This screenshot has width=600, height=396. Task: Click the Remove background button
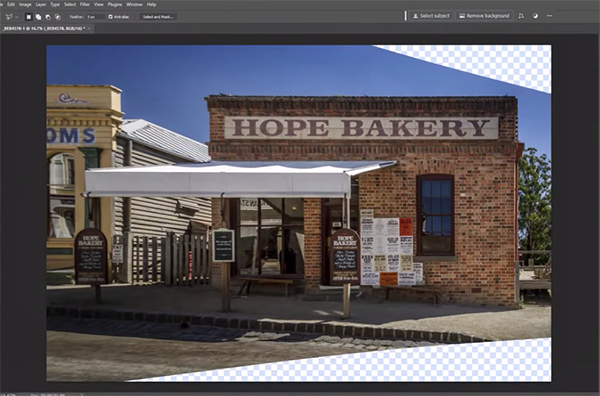(x=484, y=16)
